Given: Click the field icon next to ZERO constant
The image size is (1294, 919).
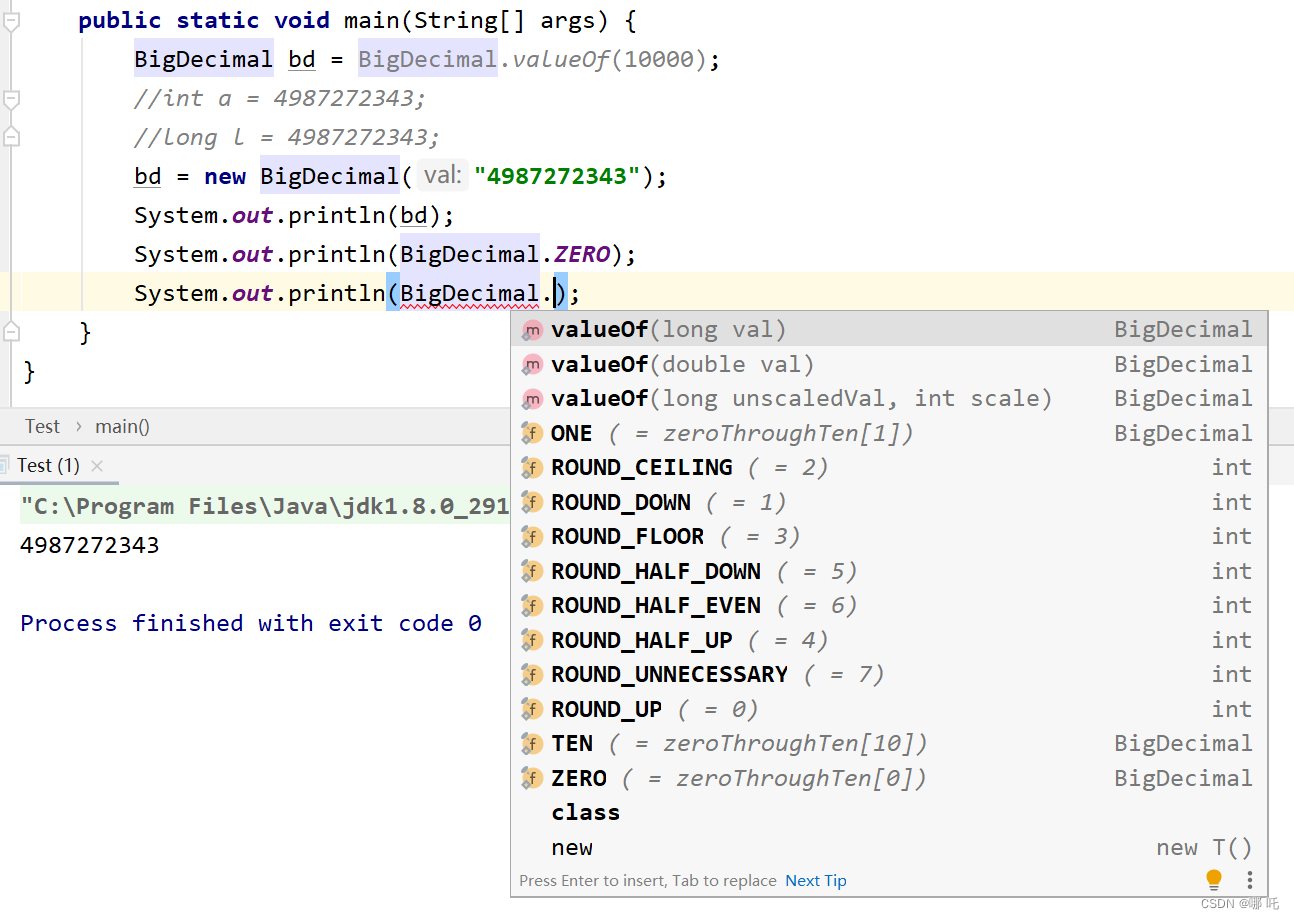Looking at the screenshot, I should point(531,777).
